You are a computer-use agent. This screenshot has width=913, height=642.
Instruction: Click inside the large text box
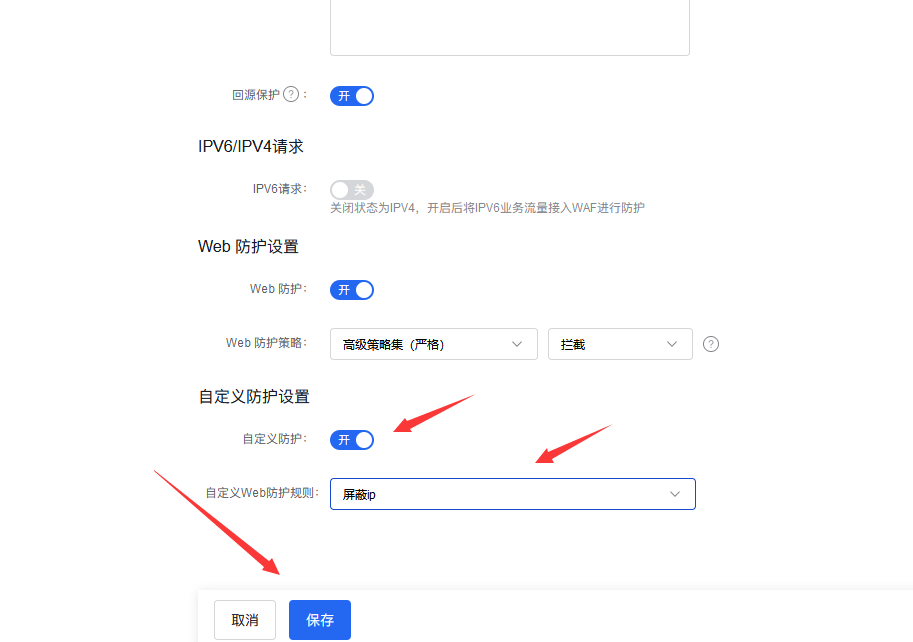click(x=509, y=26)
